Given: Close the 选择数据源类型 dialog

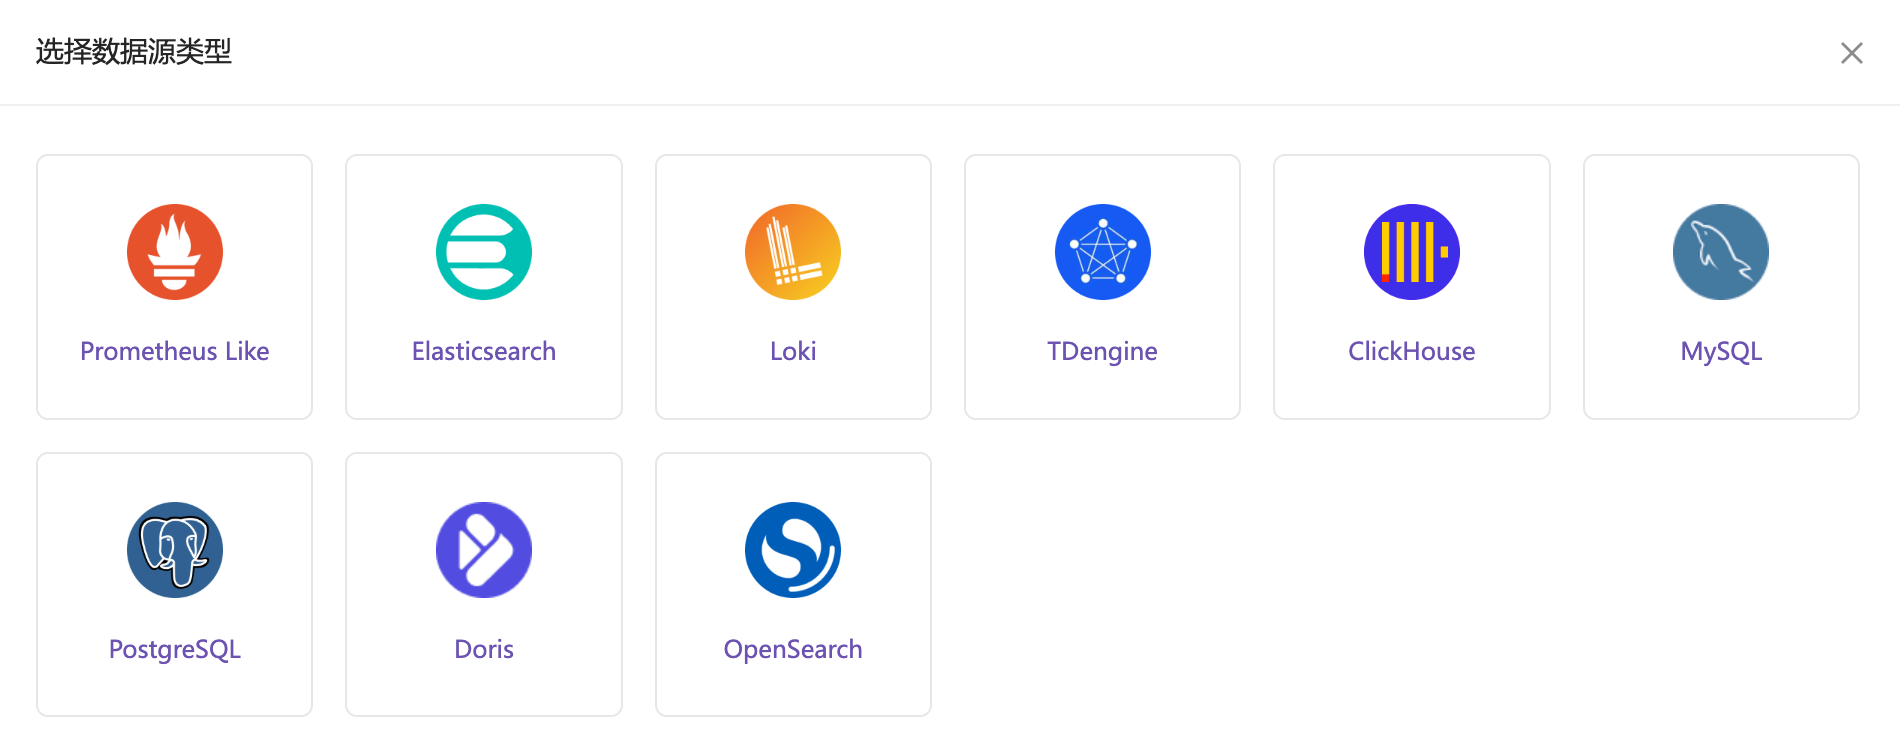Looking at the screenshot, I should pyautogui.click(x=1852, y=53).
